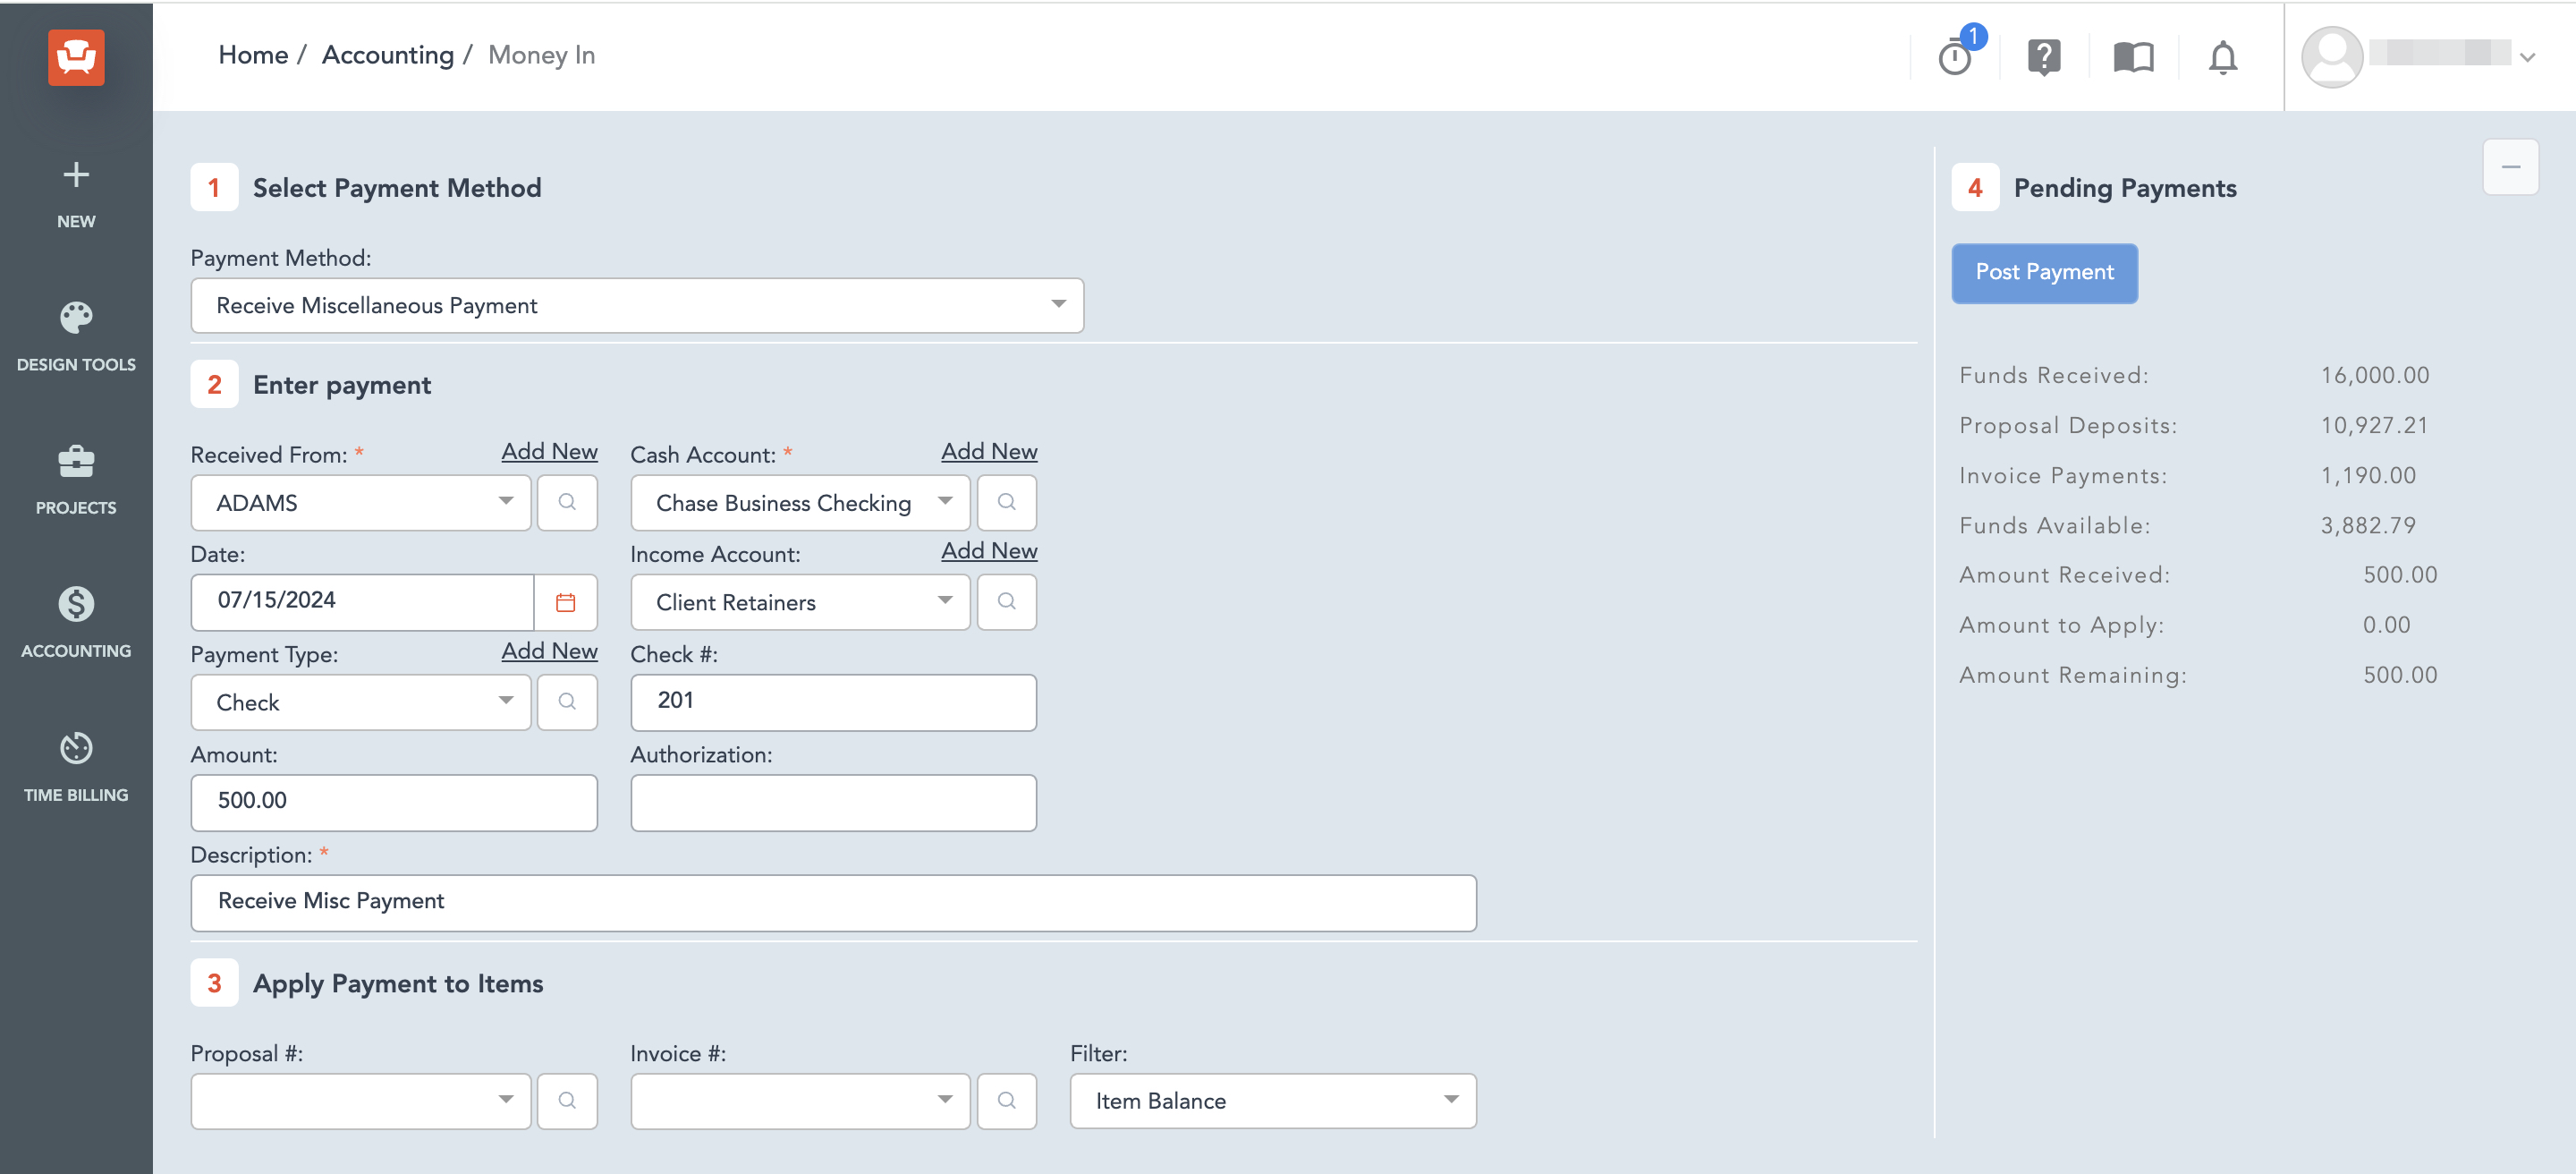Click Add New for Cash Account
This screenshot has height=1174, width=2576.
coord(989,451)
